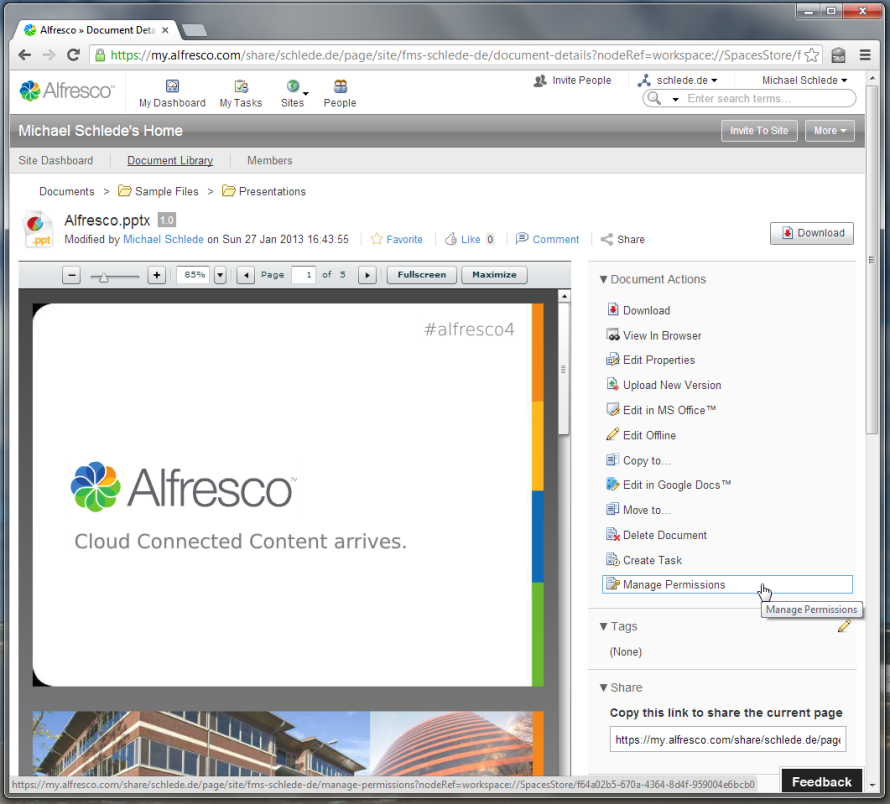Open the search options arrow

pos(675,99)
